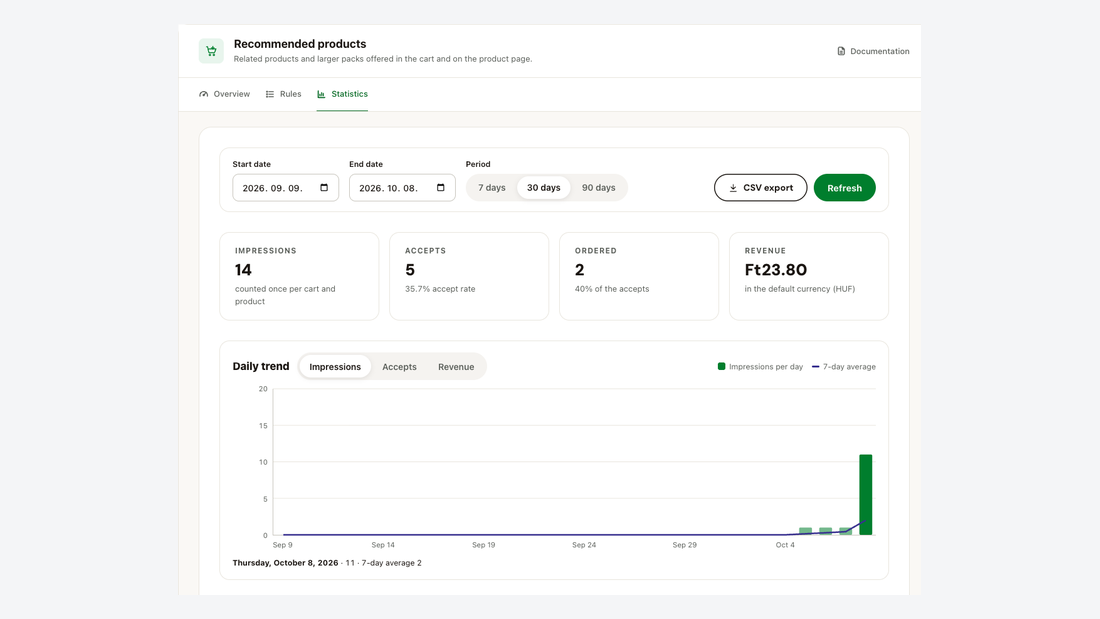The width and height of the screenshot is (1100, 619).
Task: Select the 7 days period
Action: click(x=492, y=187)
